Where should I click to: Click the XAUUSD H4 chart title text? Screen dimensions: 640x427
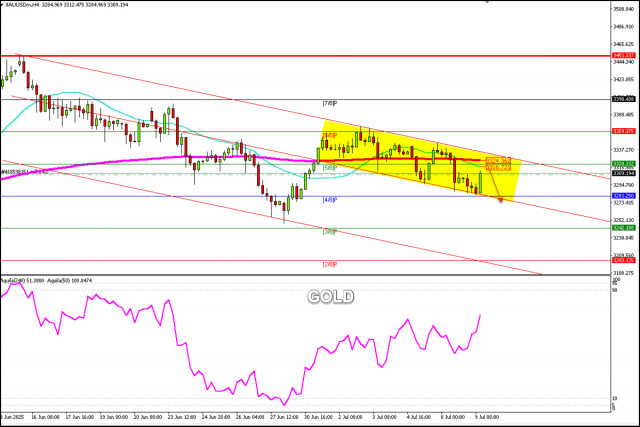[67, 5]
